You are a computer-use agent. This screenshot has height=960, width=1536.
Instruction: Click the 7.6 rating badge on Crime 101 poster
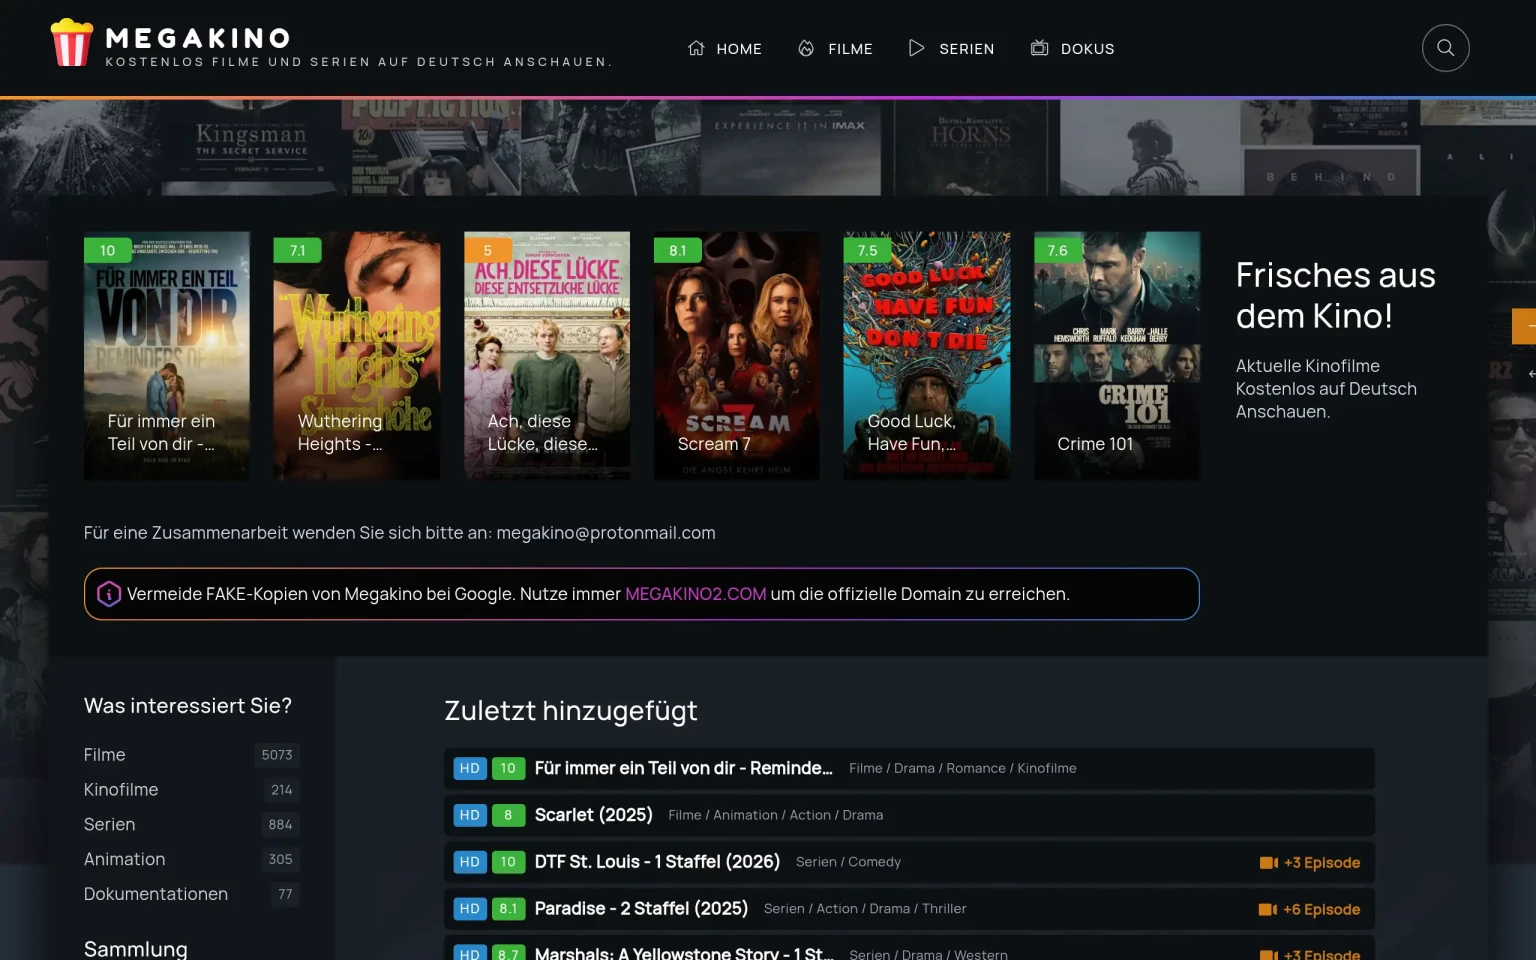pos(1058,250)
